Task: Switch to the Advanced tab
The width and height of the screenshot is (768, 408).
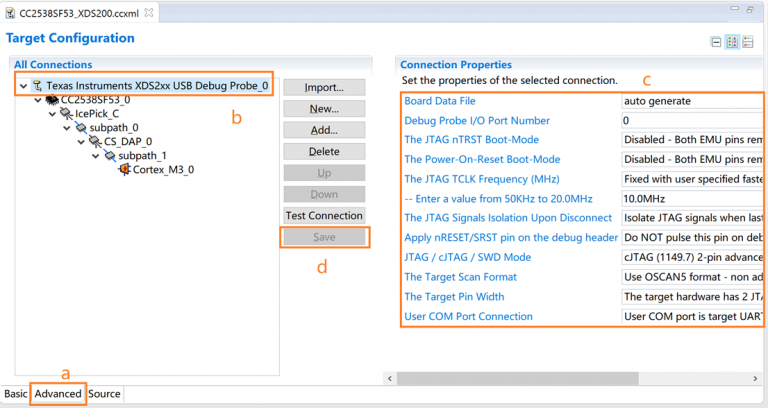Action: pos(57,394)
